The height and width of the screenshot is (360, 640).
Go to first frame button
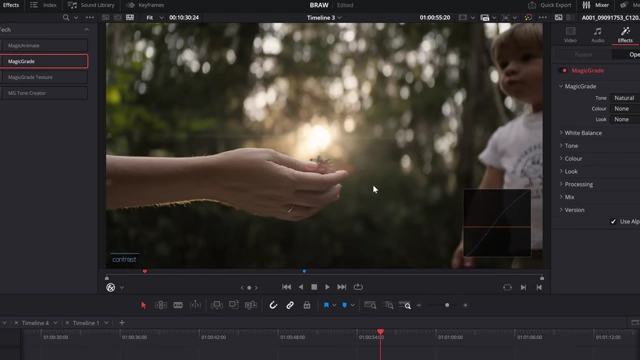(x=287, y=287)
